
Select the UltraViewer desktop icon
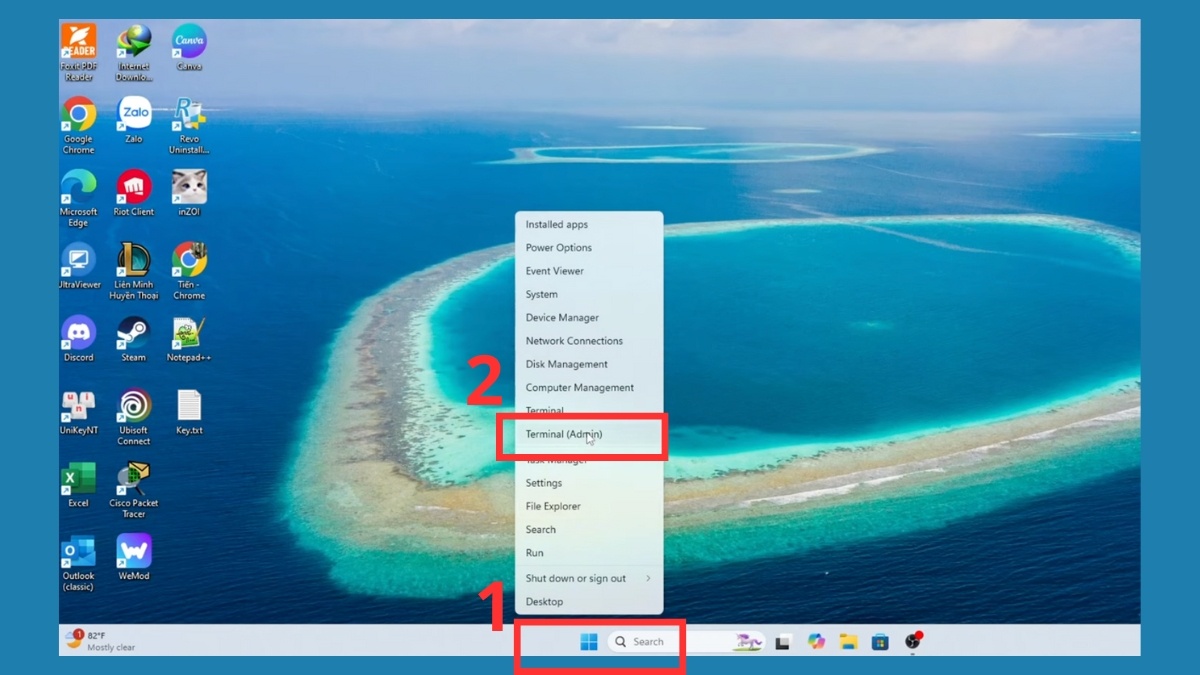click(x=79, y=265)
